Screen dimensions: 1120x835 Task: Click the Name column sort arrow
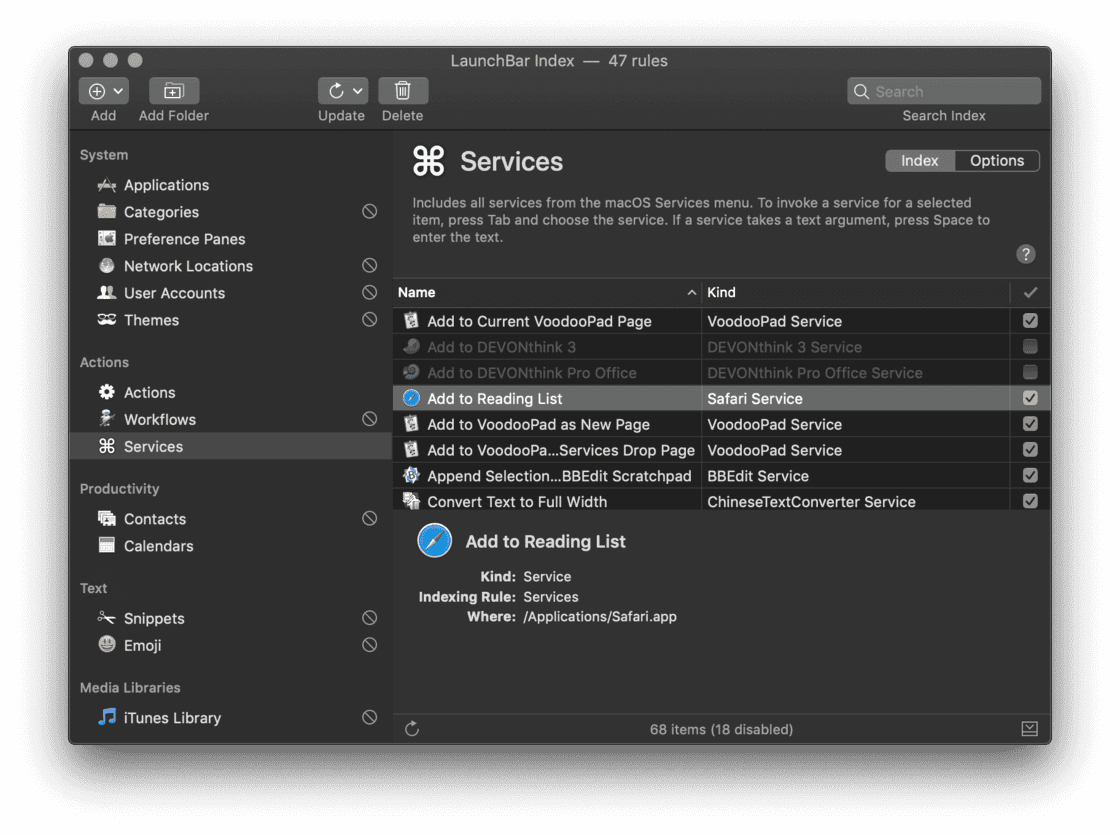691,293
